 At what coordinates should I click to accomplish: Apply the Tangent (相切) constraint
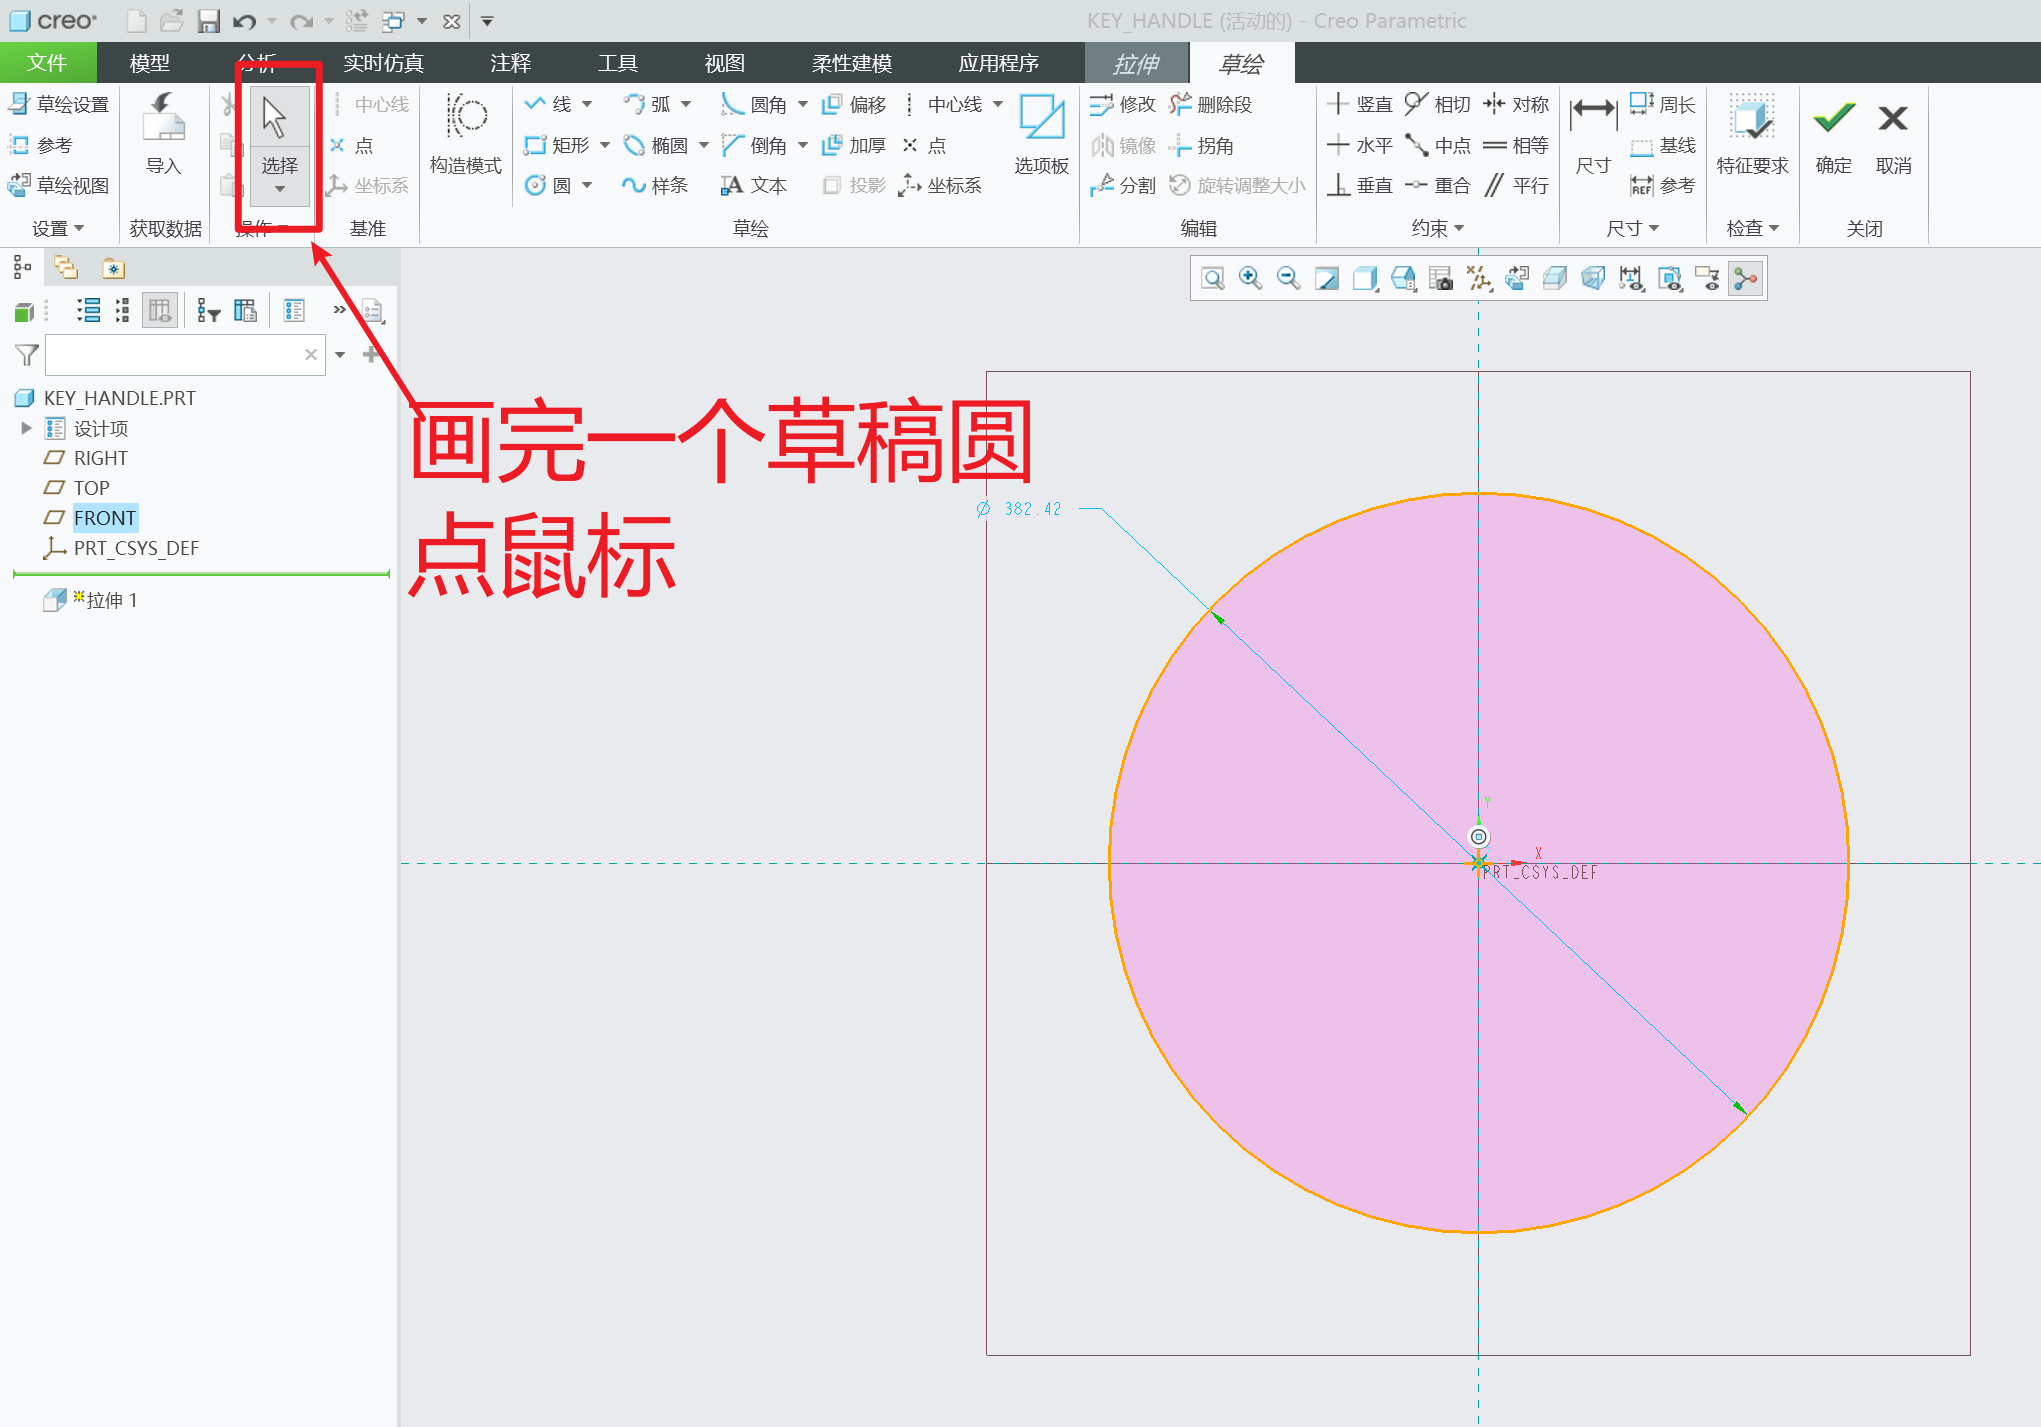coord(1437,103)
